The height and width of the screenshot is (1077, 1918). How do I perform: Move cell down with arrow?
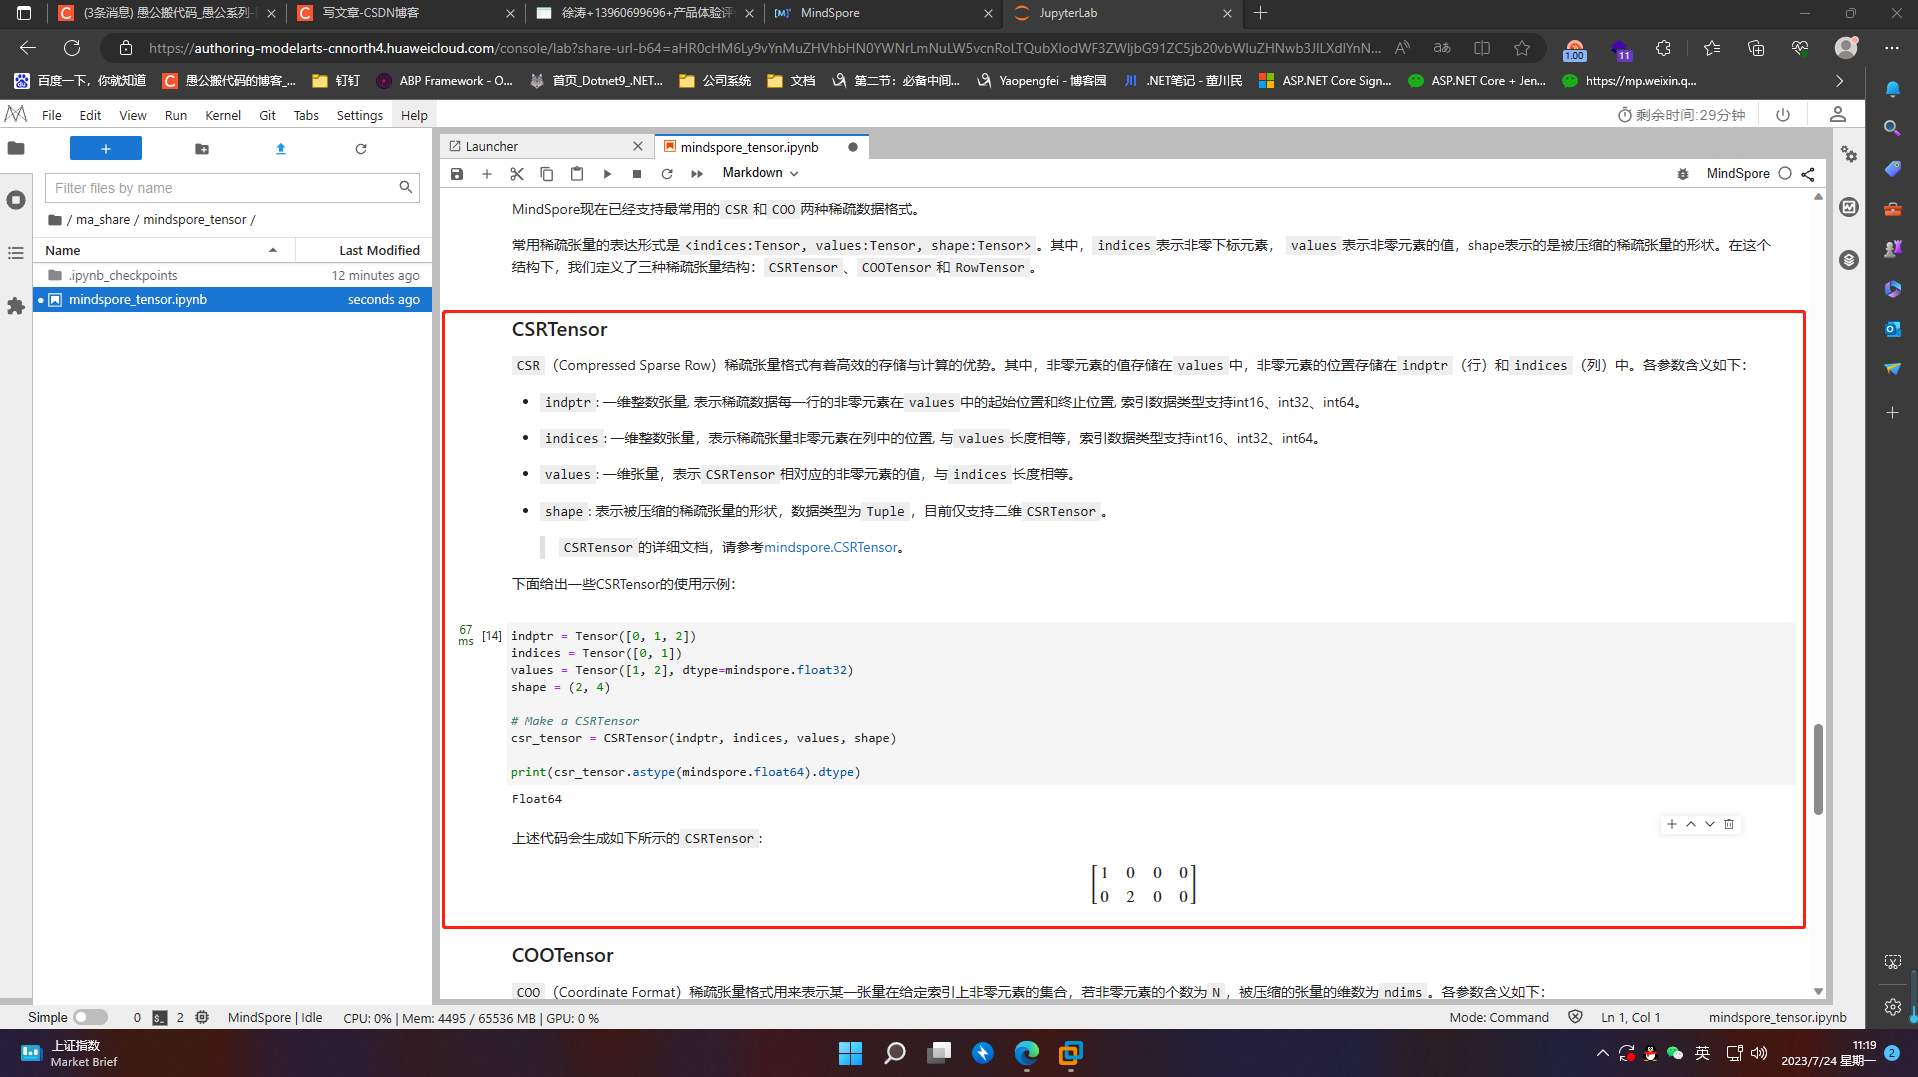coord(1710,824)
